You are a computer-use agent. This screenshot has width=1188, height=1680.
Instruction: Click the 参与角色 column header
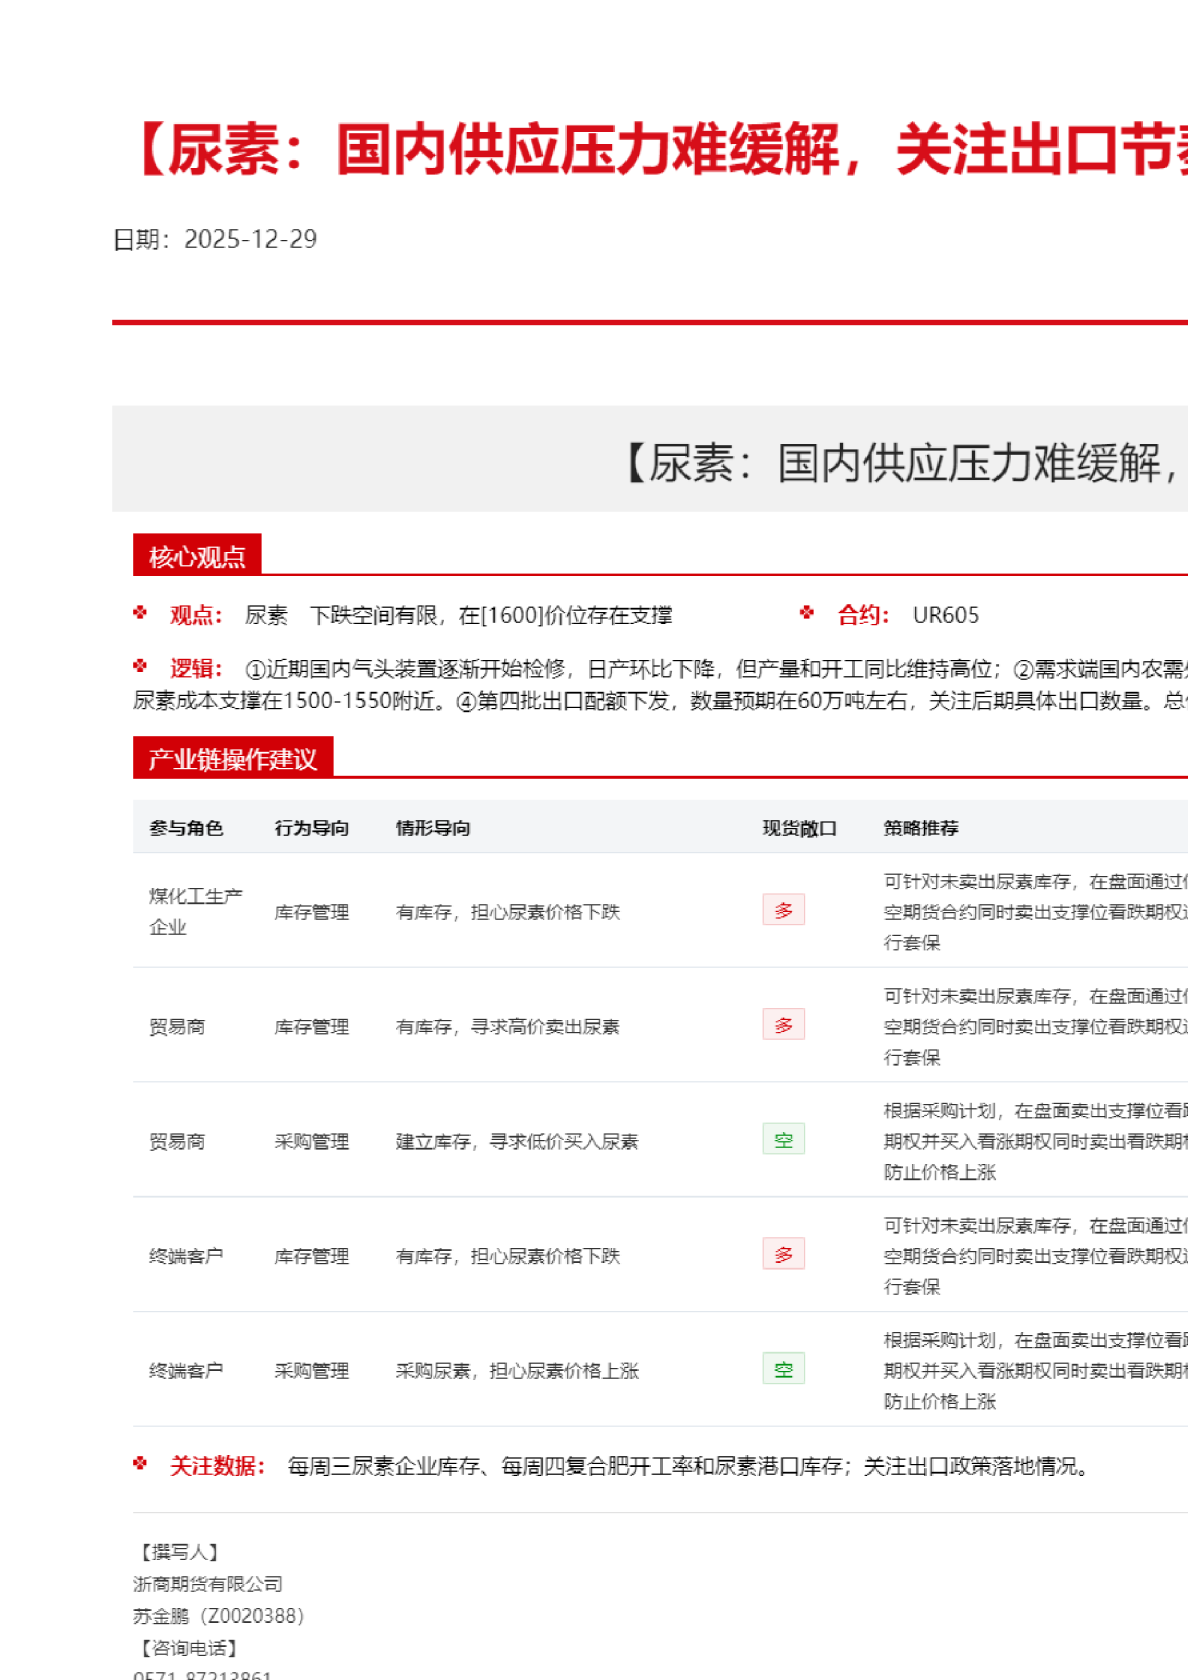pyautogui.click(x=186, y=828)
